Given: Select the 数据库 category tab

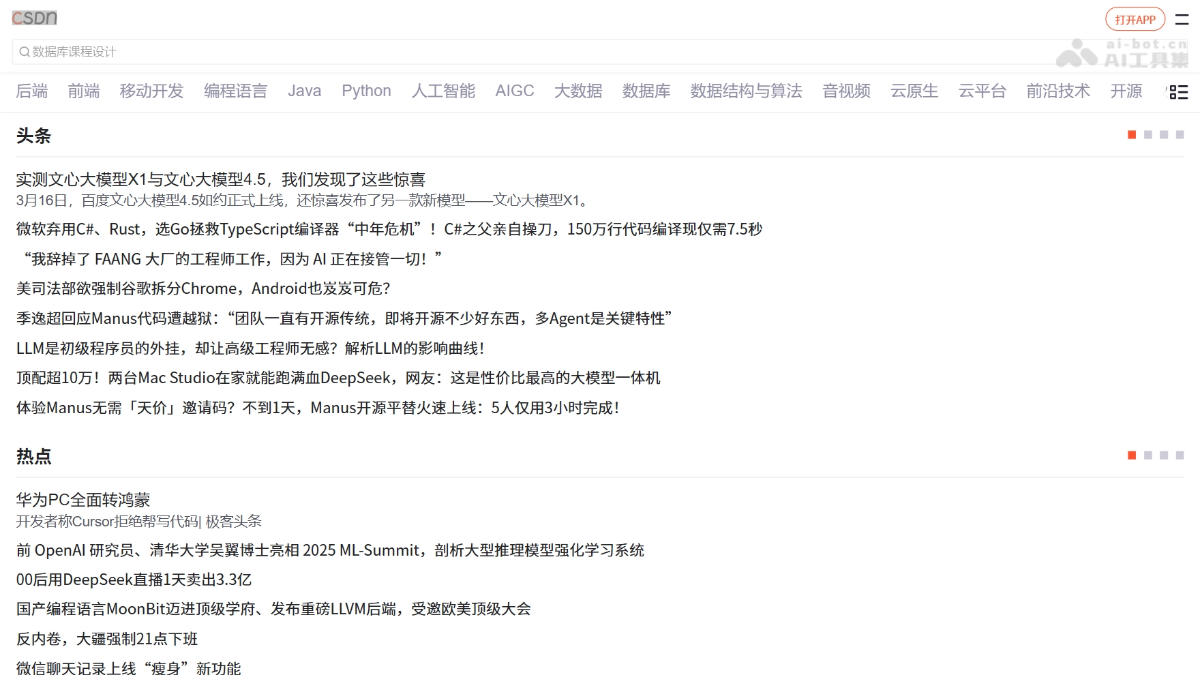Looking at the screenshot, I should (x=647, y=91).
